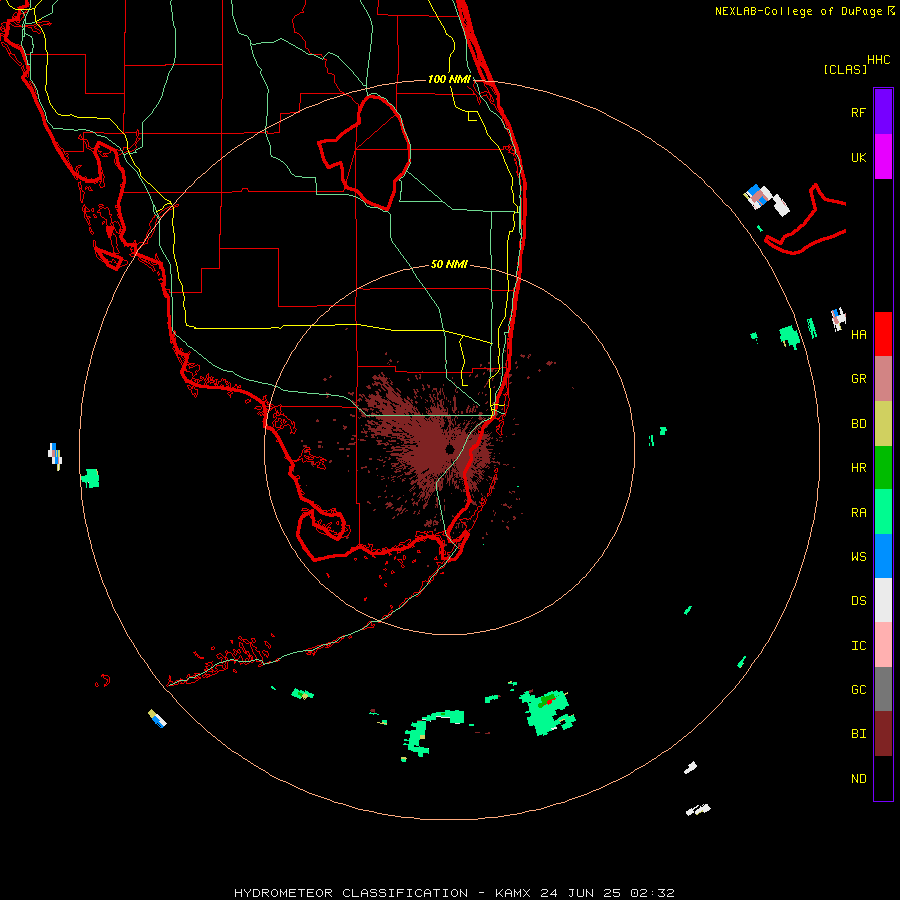
Task: Click the UK legend label text
Action: click(858, 157)
